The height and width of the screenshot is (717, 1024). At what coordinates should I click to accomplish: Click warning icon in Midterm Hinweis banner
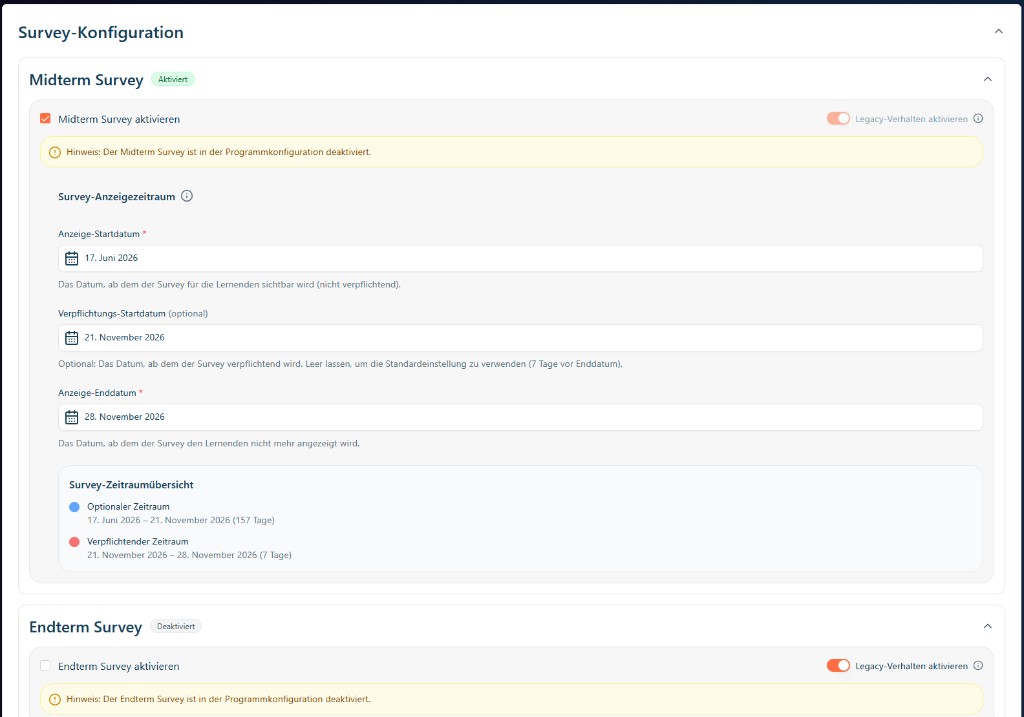pos(55,152)
